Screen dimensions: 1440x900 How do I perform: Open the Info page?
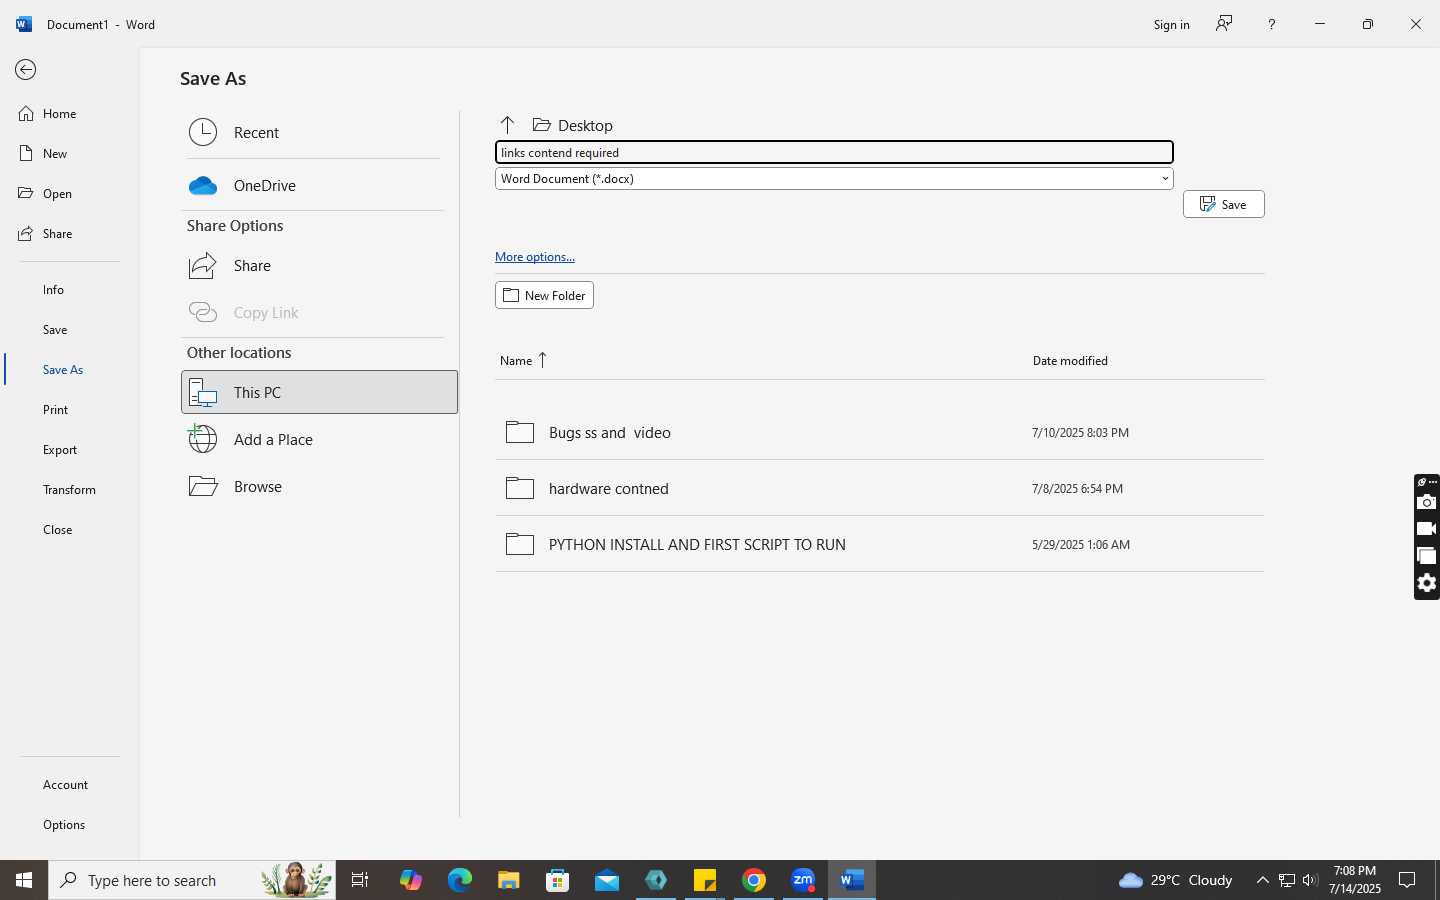coord(70,289)
